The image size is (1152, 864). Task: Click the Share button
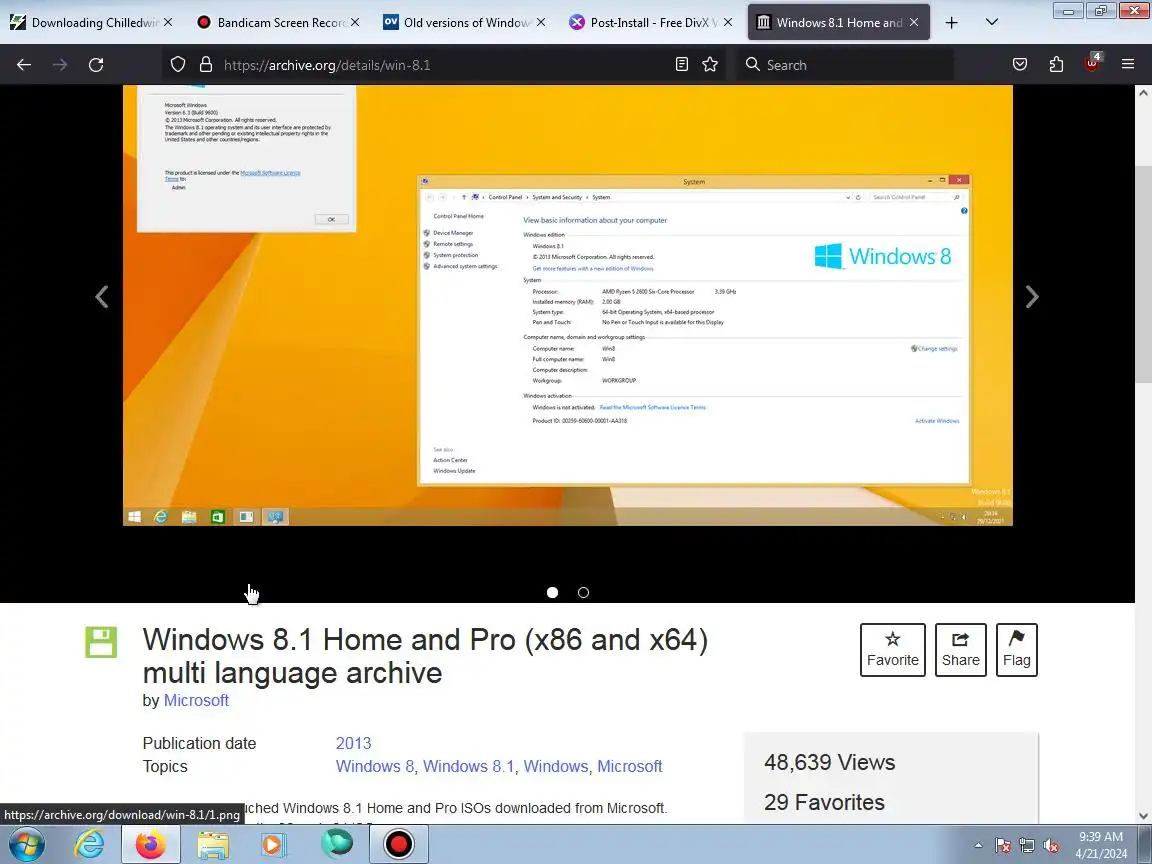(x=960, y=649)
